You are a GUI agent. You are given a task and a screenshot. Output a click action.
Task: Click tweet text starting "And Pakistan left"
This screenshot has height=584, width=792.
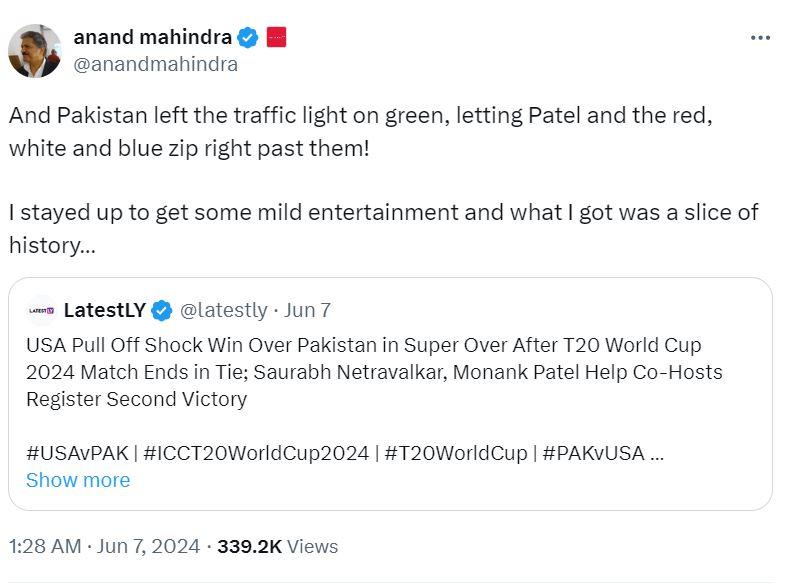pos(360,131)
